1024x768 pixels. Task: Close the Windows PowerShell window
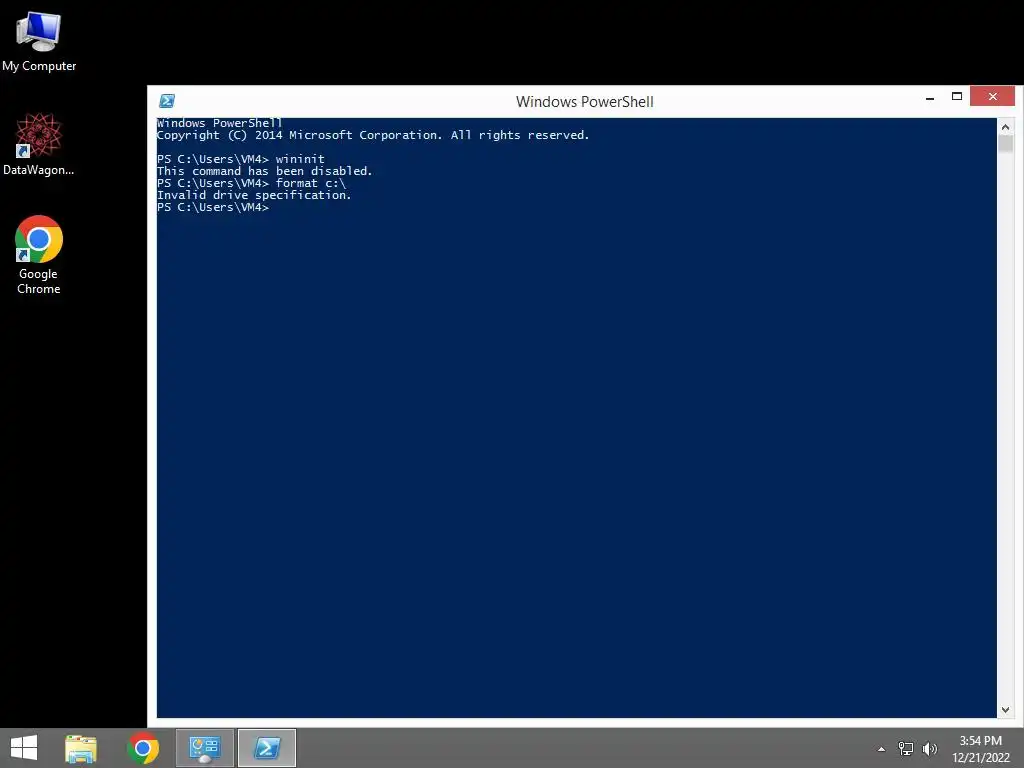click(x=992, y=97)
